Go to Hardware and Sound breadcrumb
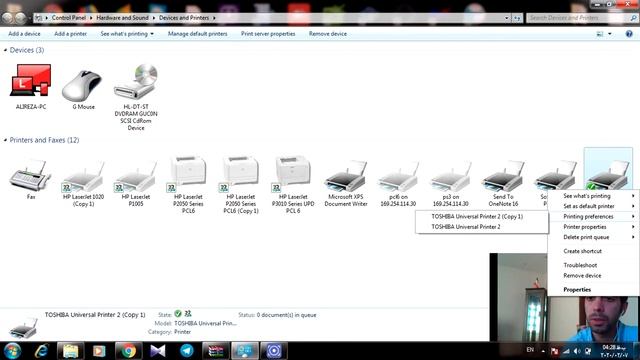Viewport: 640px width, 360px height. [x=122, y=18]
